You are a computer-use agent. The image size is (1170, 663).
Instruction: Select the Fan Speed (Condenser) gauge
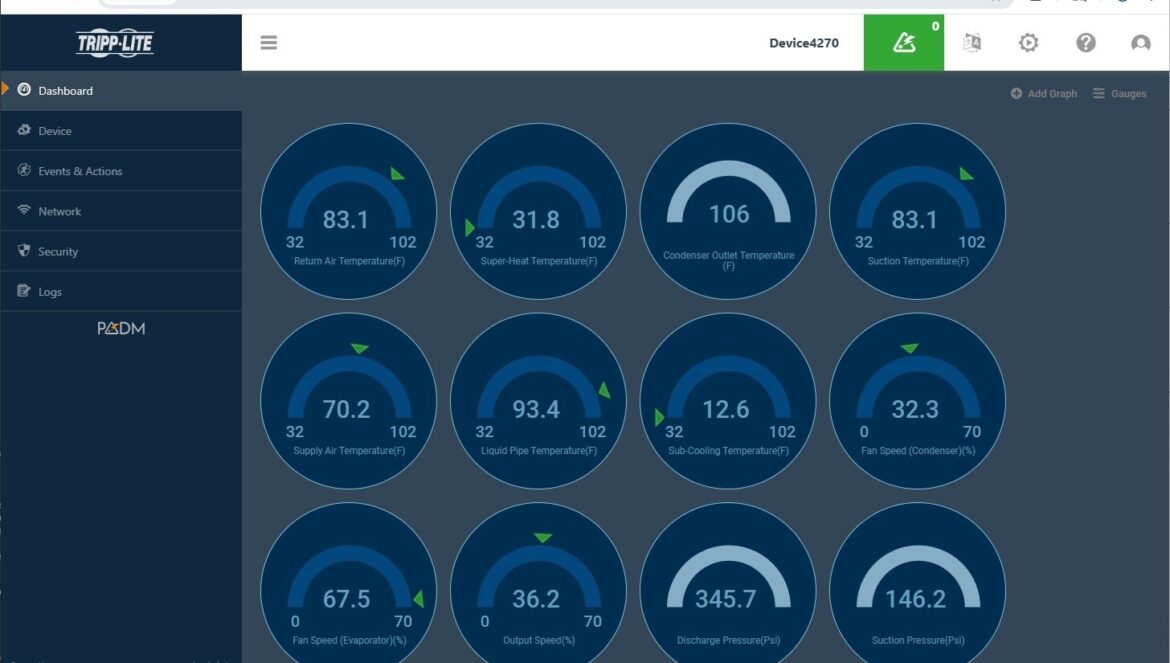(x=917, y=401)
